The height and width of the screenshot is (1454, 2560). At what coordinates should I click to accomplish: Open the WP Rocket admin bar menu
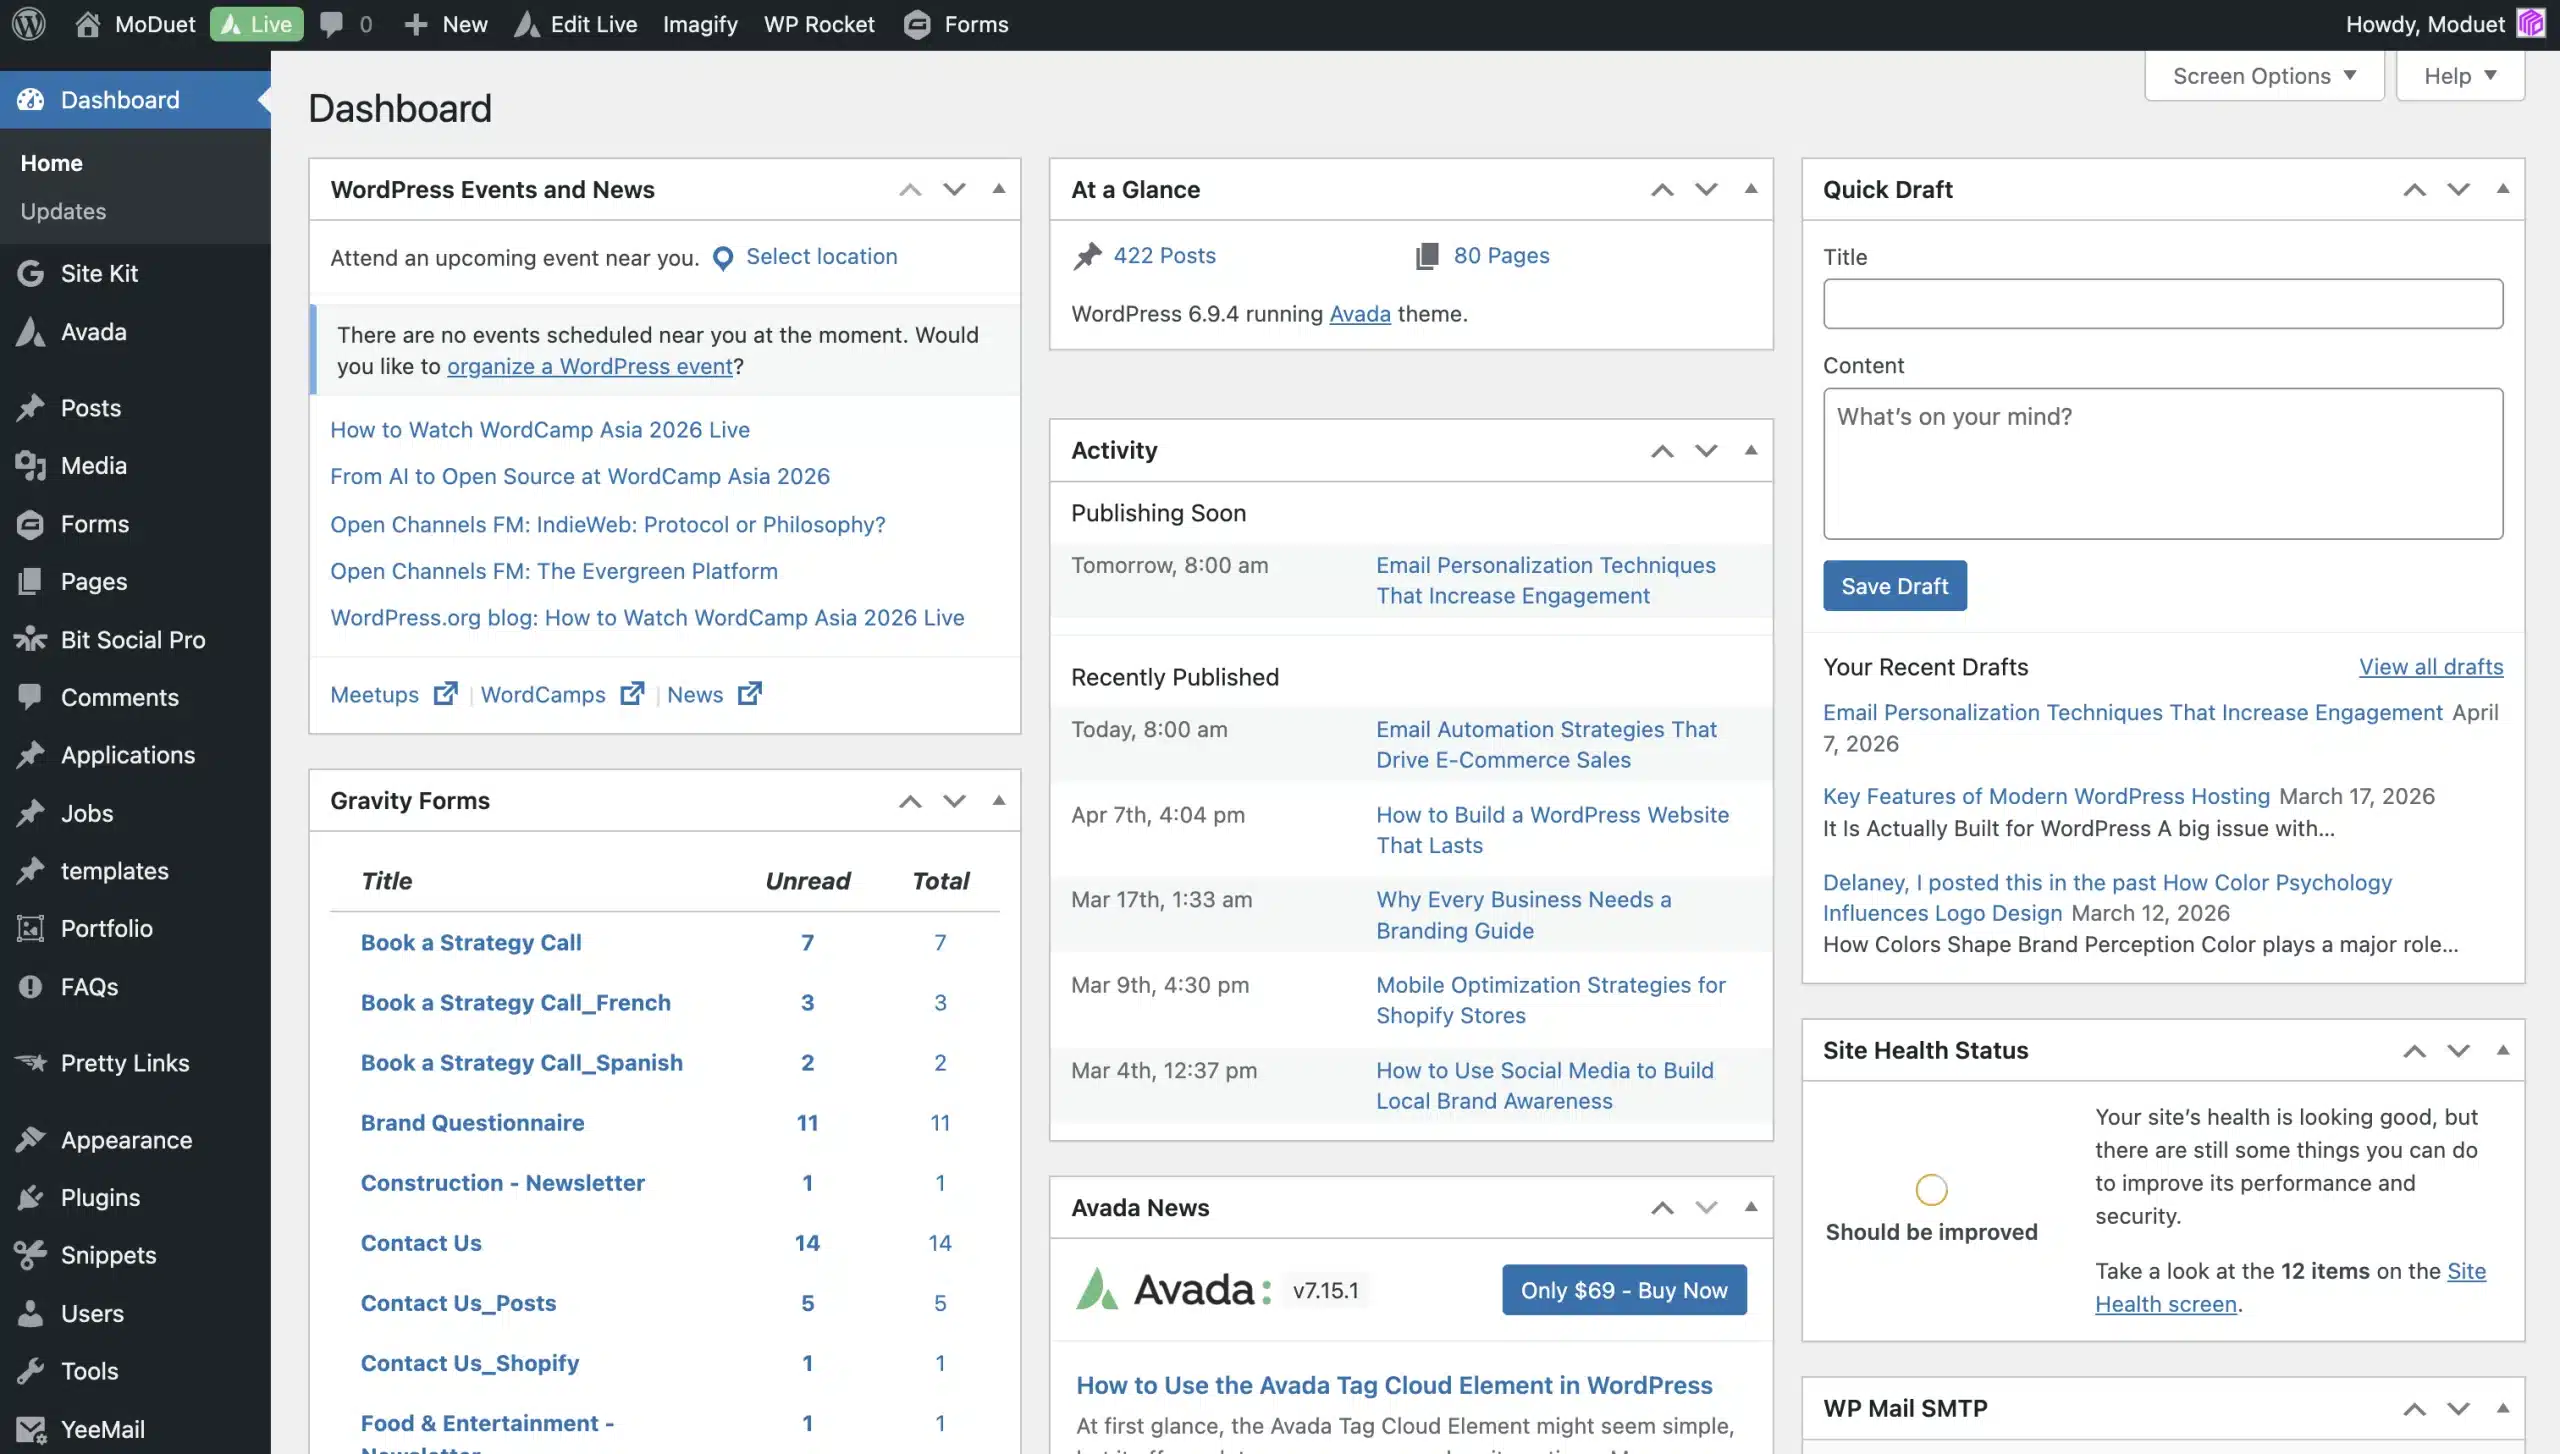point(819,23)
